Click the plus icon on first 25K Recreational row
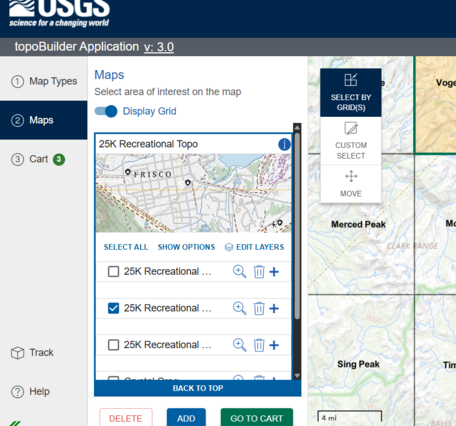 274,272
